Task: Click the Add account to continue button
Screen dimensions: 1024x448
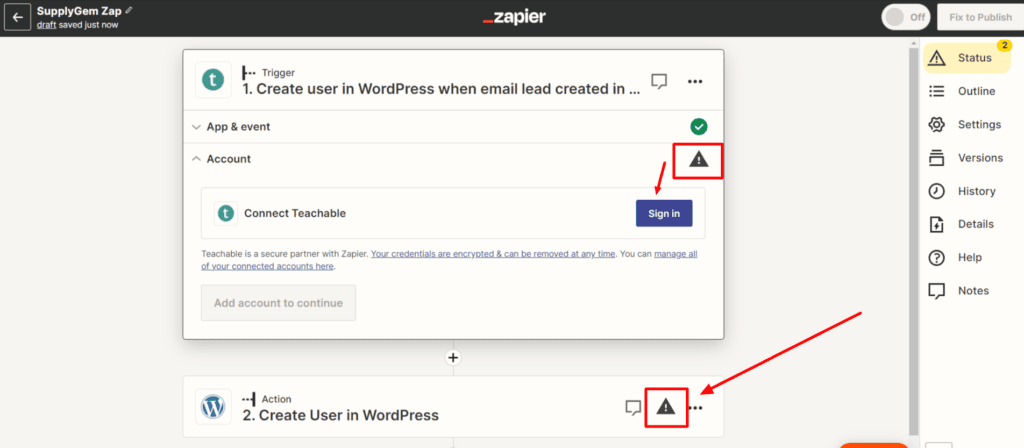Action: [278, 303]
